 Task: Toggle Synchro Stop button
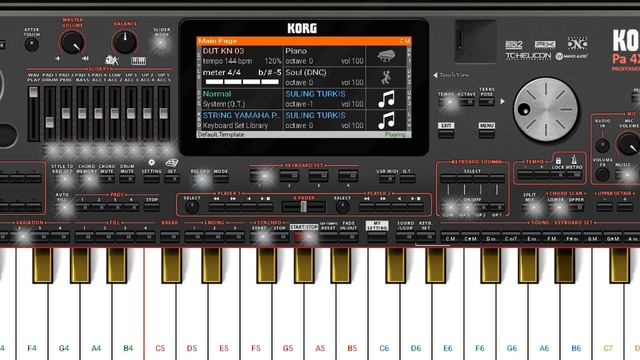[280, 236]
